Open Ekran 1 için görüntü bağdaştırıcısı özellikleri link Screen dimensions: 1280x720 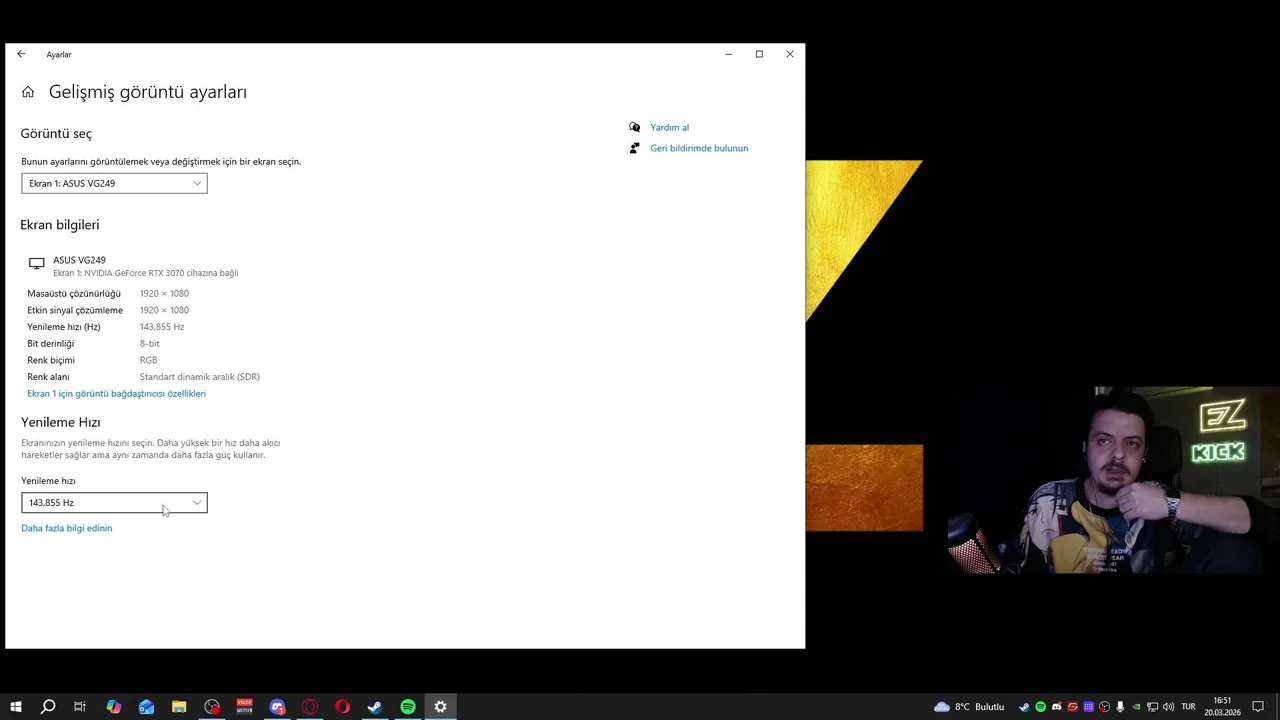(x=116, y=394)
